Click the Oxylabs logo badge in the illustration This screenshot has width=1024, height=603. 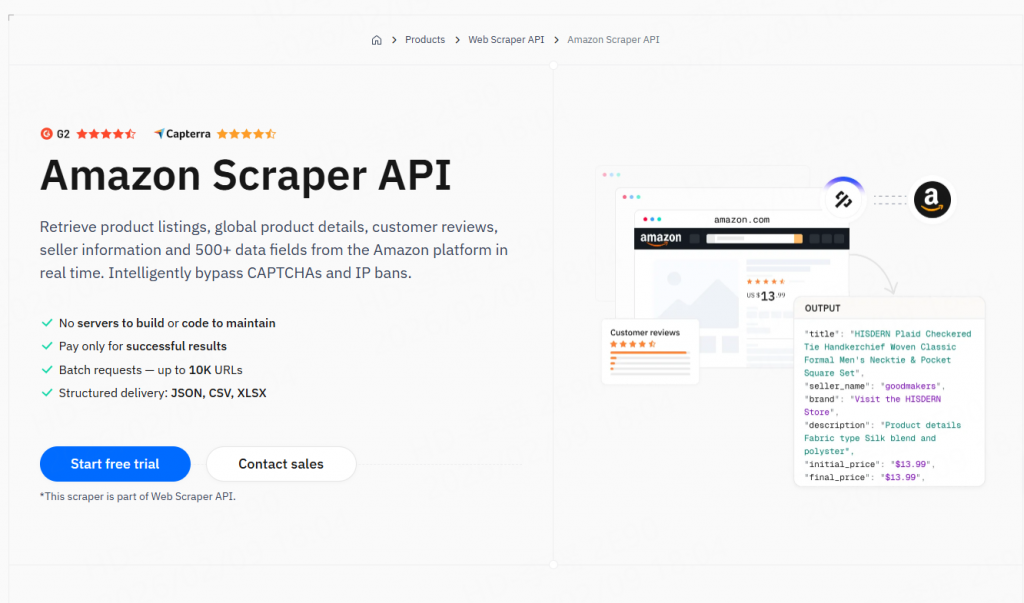(x=843, y=199)
